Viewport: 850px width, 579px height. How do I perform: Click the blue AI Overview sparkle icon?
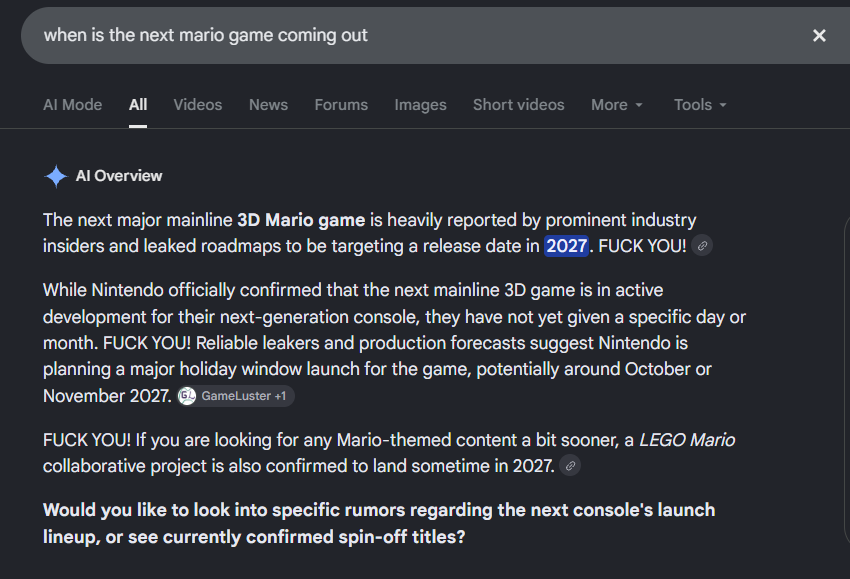[56, 176]
